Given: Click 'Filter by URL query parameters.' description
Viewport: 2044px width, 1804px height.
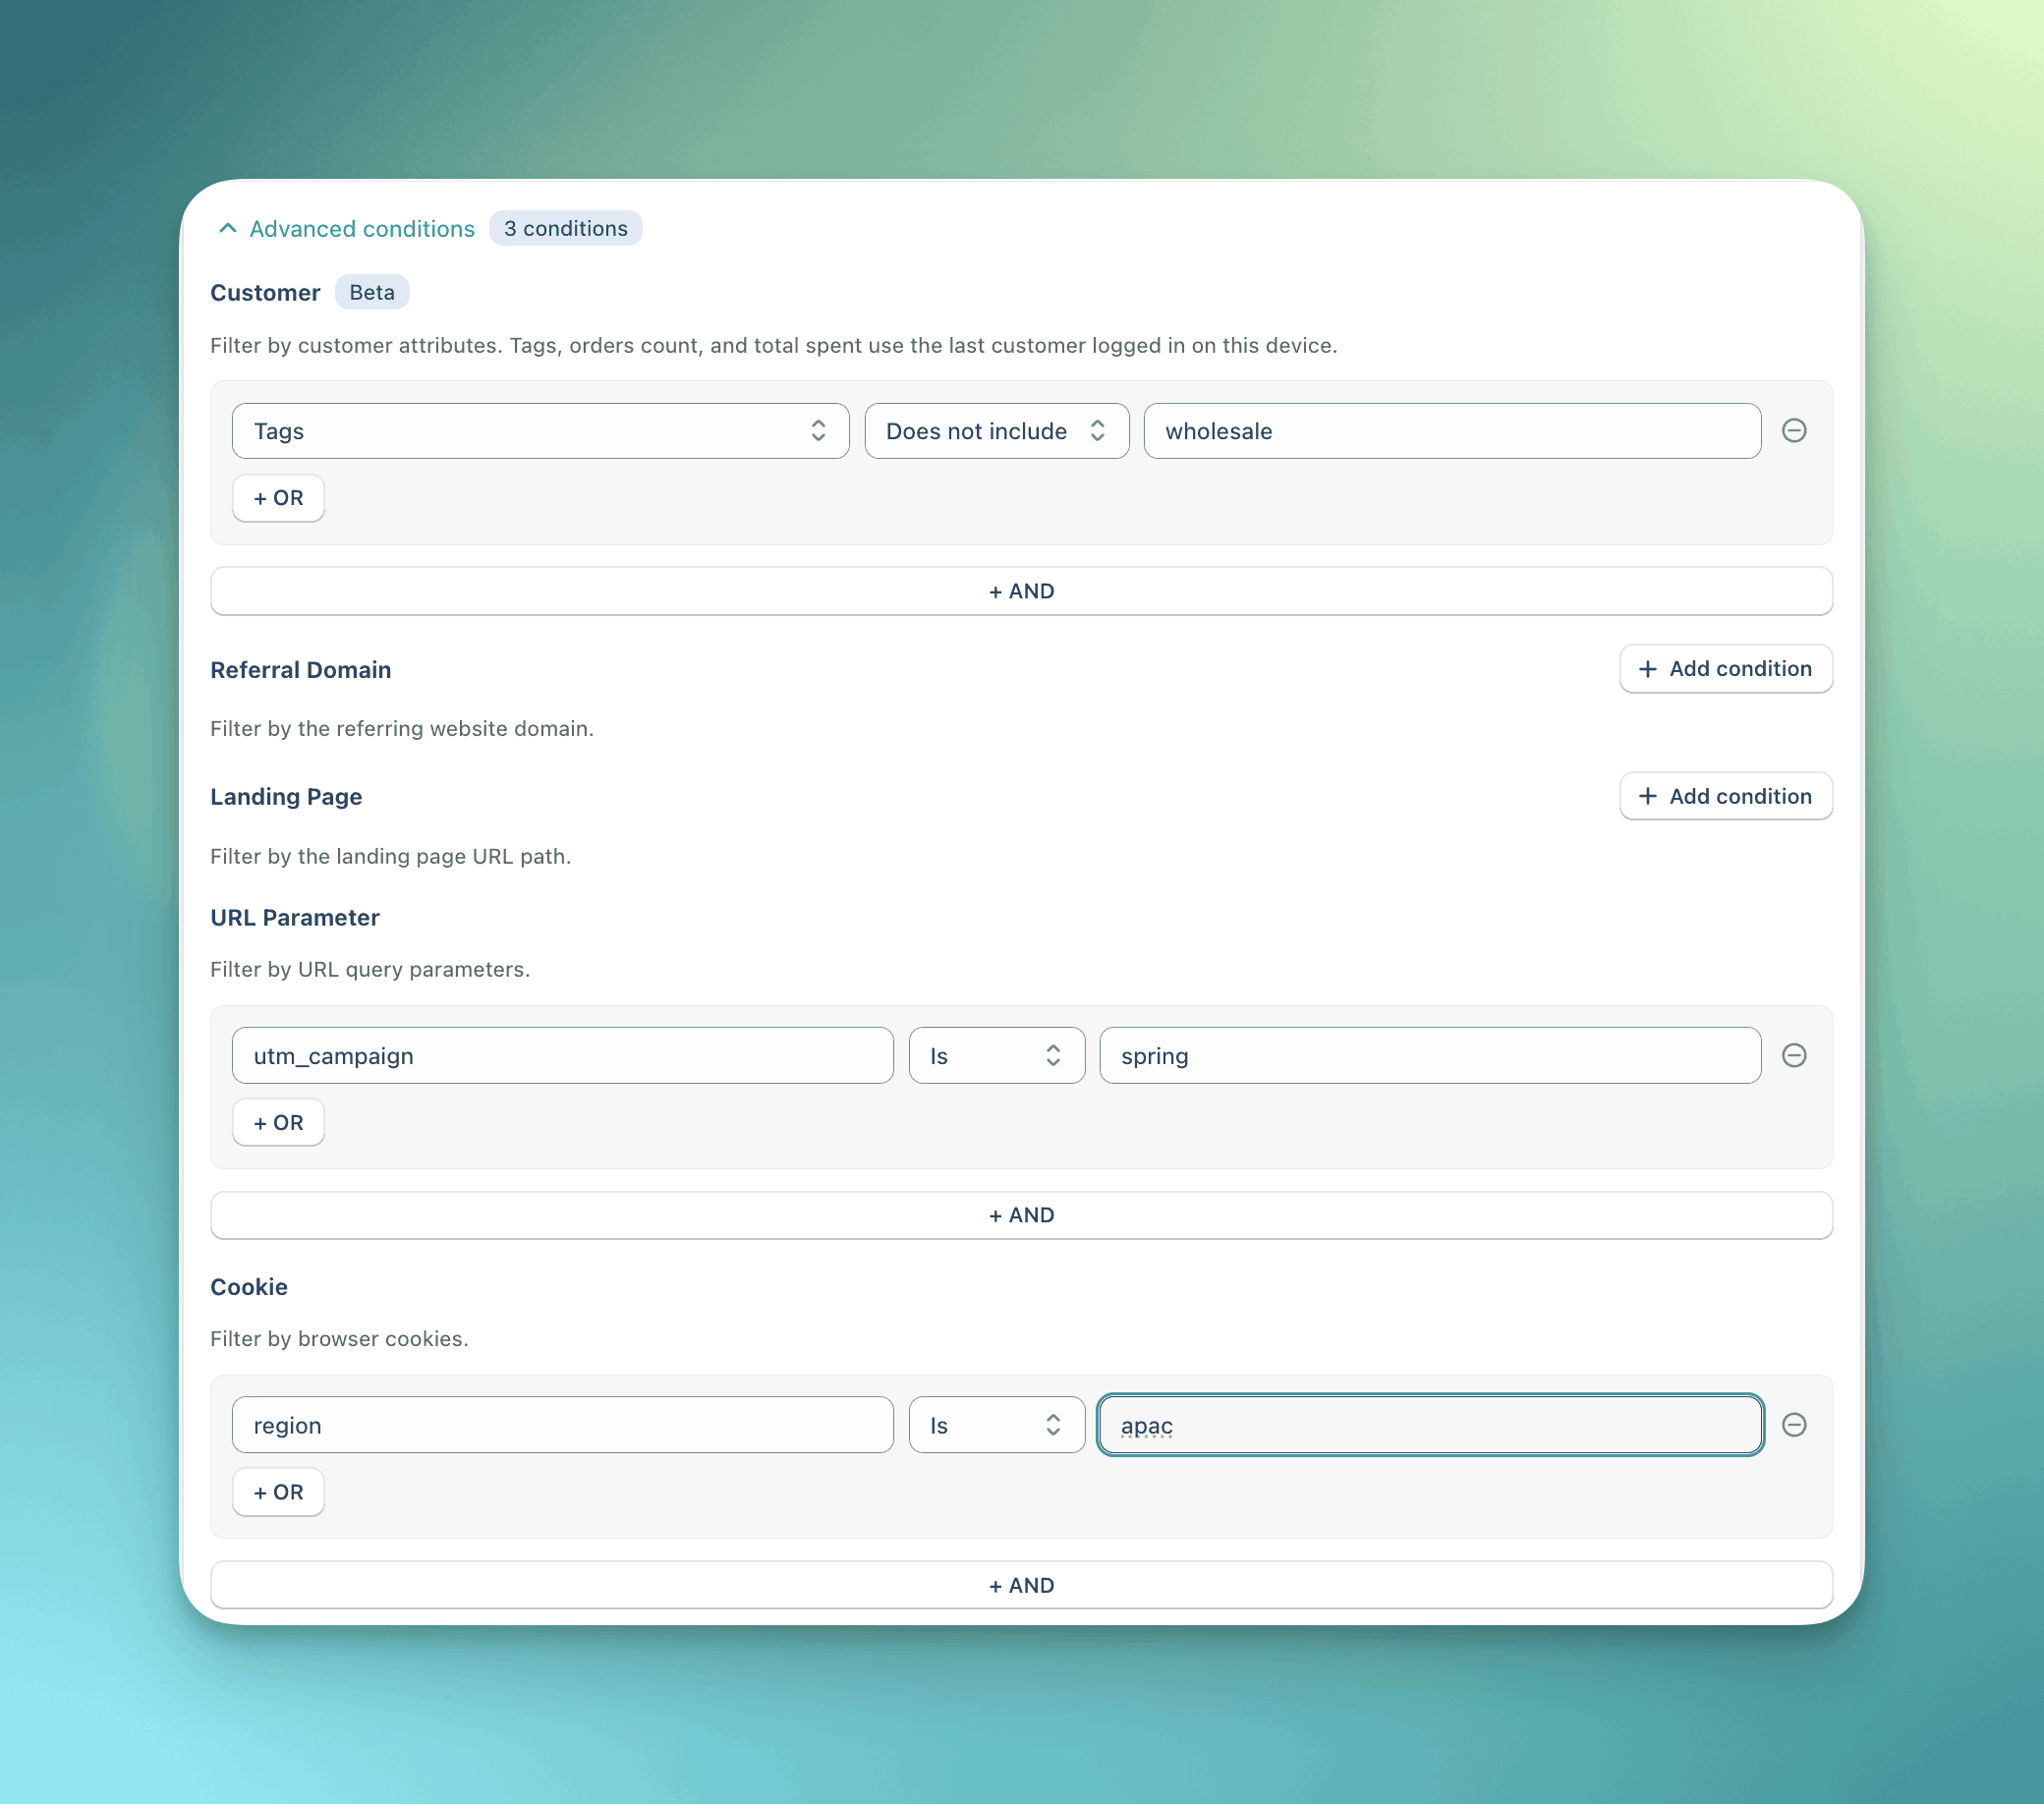Looking at the screenshot, I should click(370, 970).
